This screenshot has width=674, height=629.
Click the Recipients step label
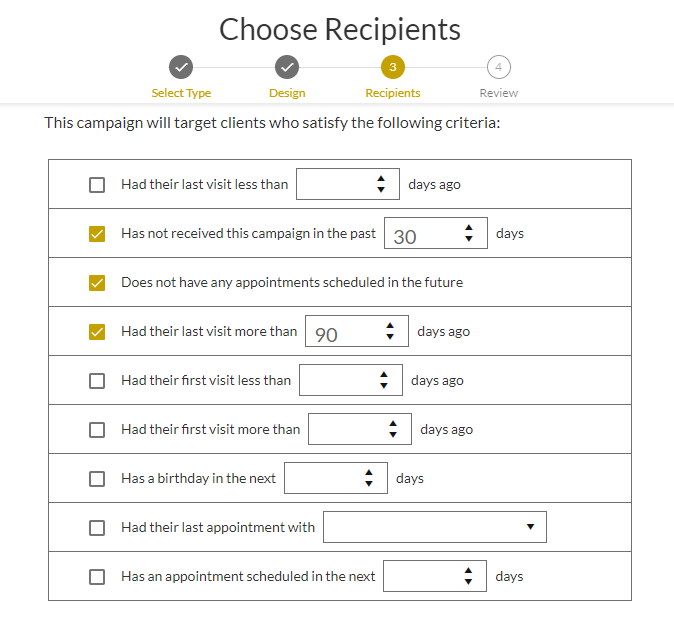click(393, 93)
